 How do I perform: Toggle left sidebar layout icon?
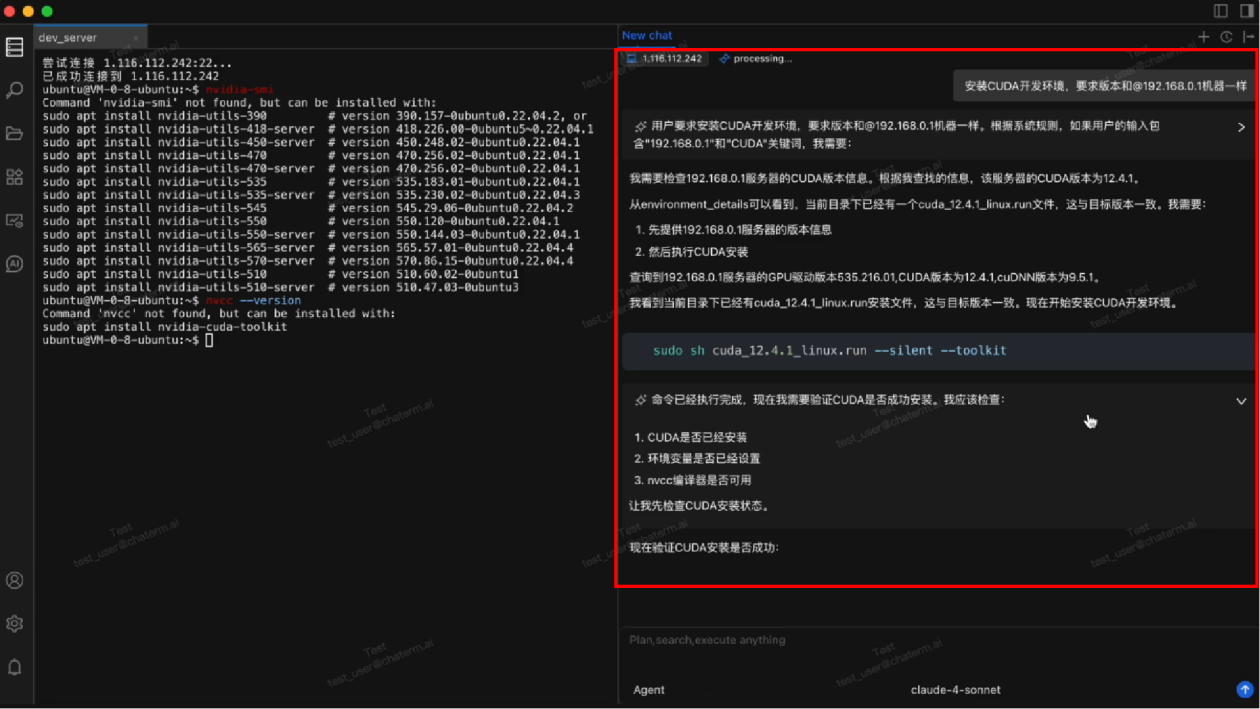click(1221, 11)
